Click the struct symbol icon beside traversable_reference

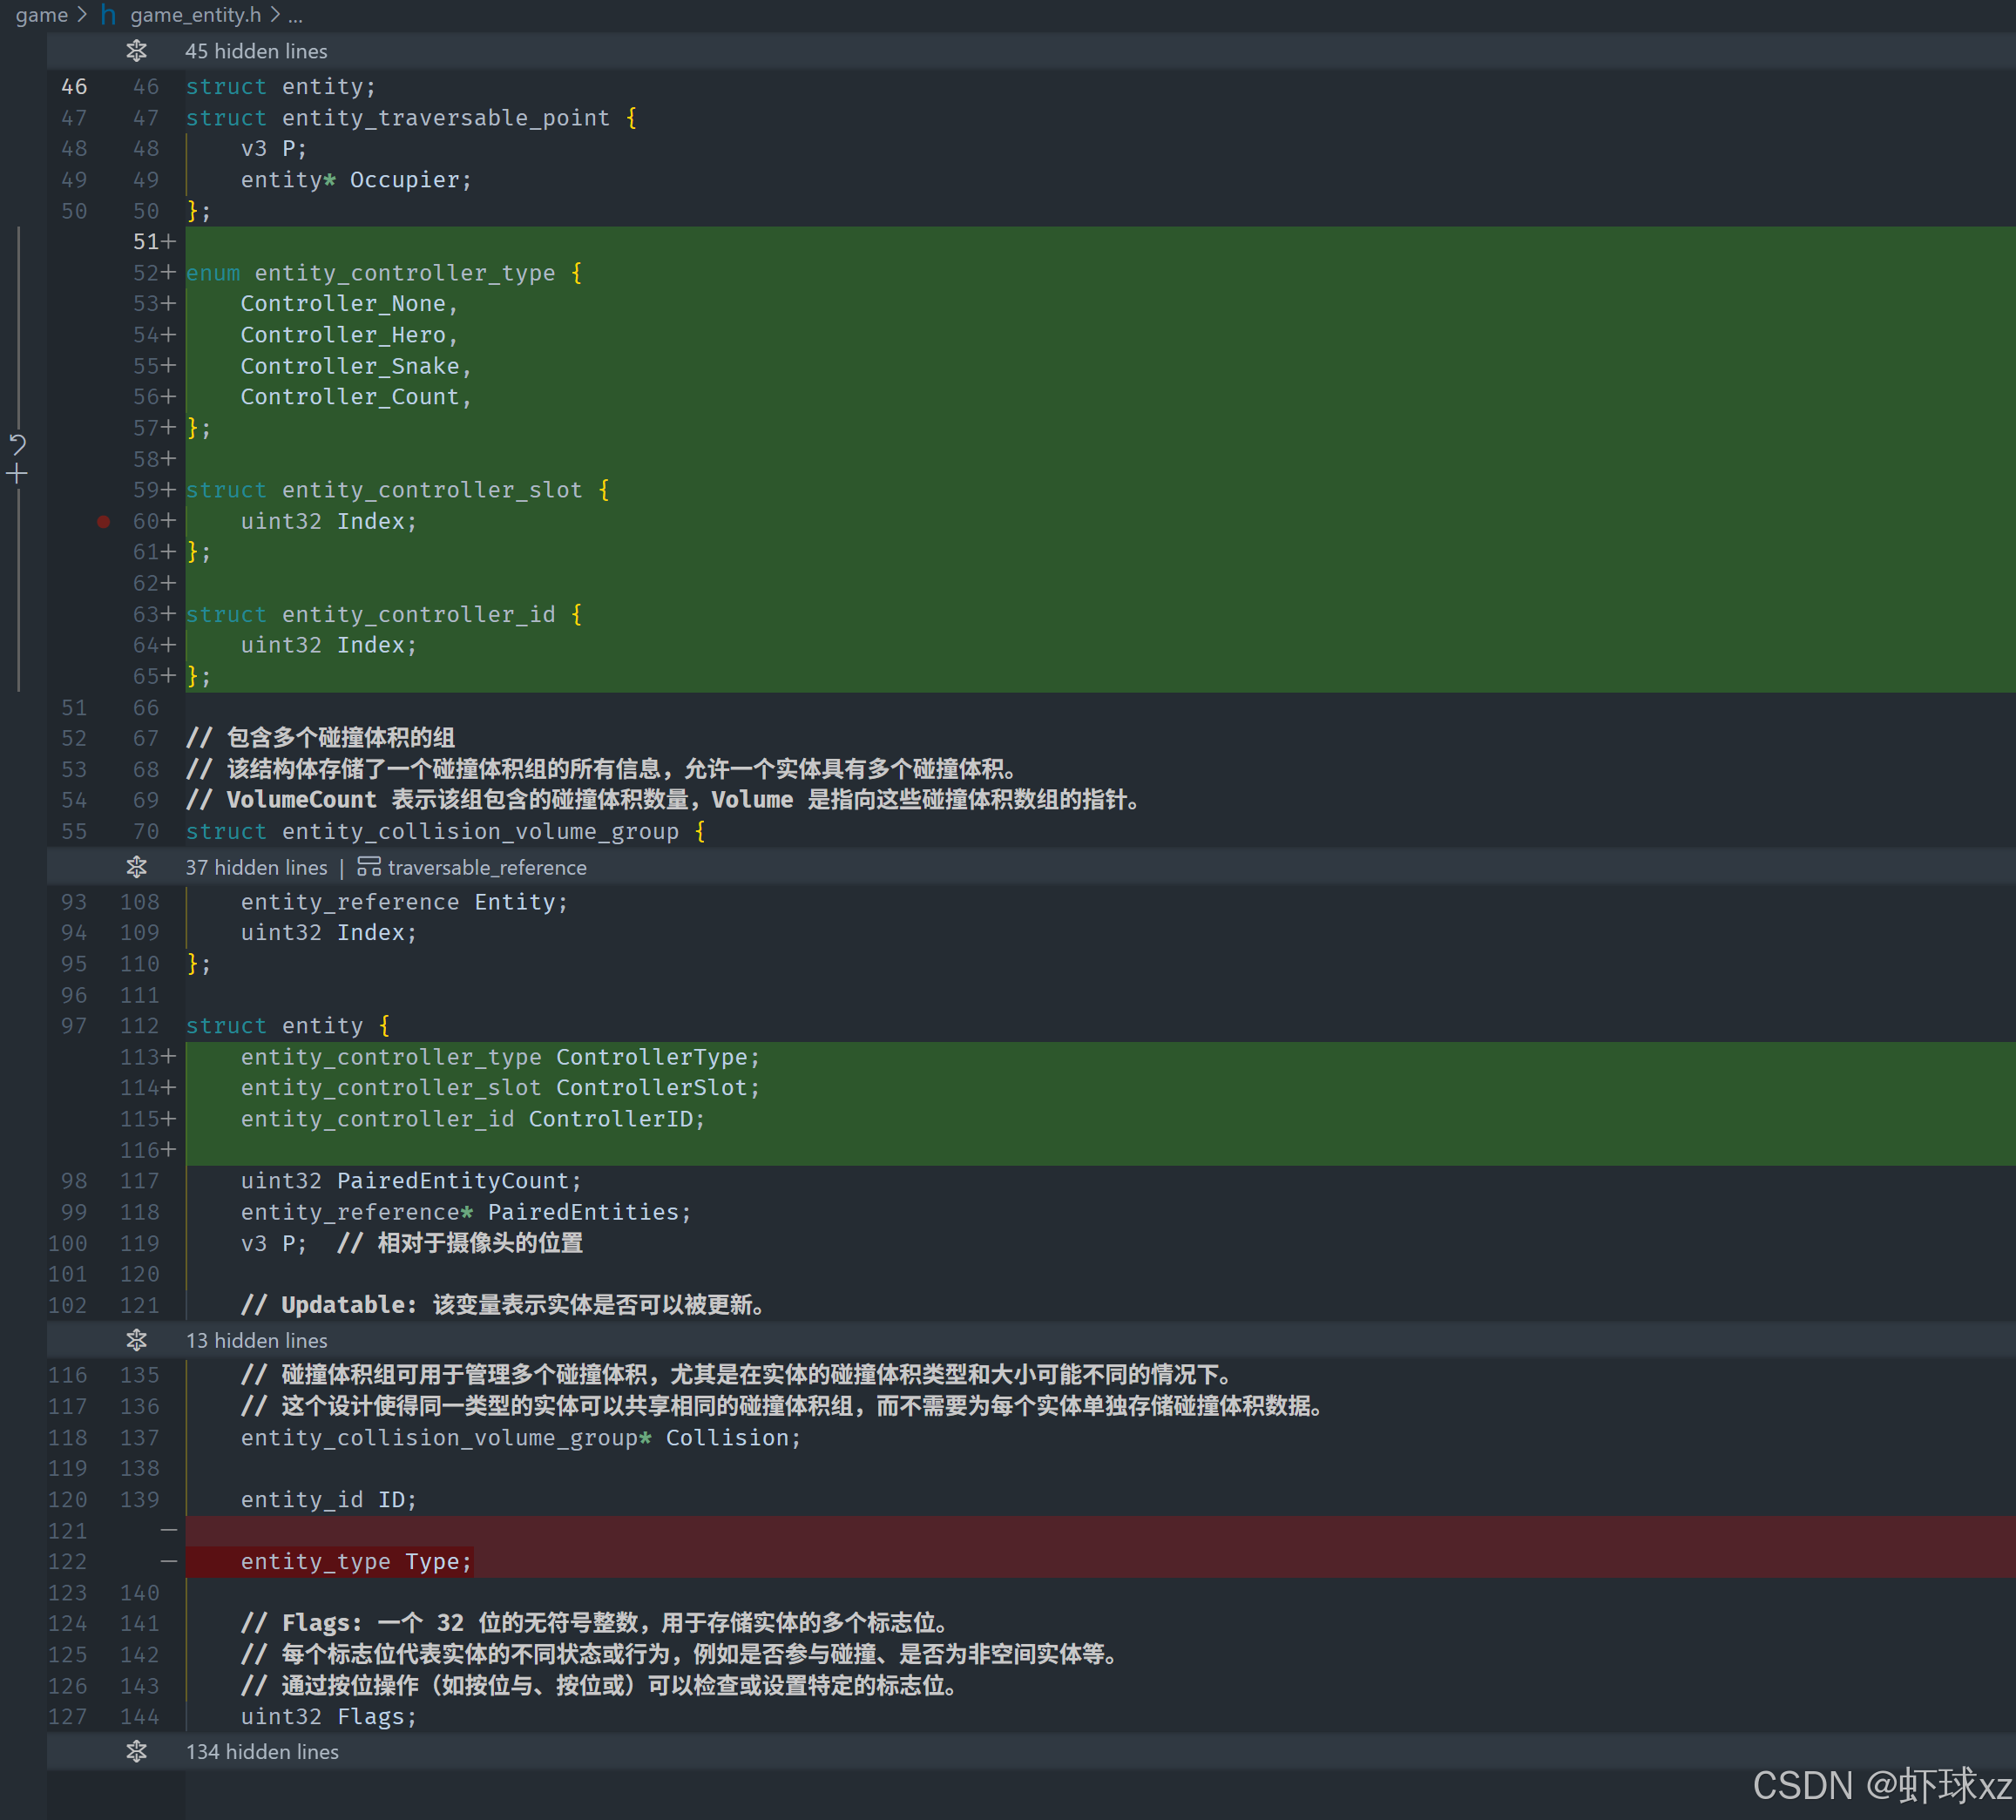pos(369,867)
